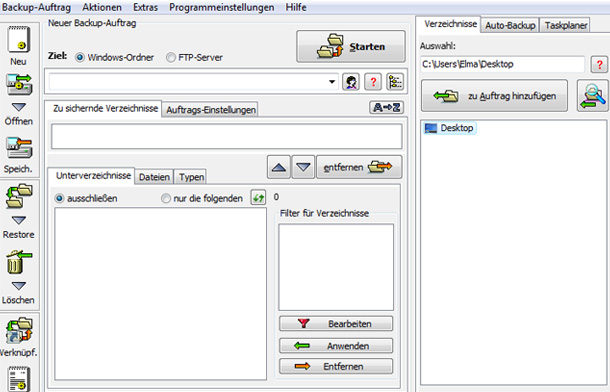Select the ausschließen option
The width and height of the screenshot is (610, 392).
pyautogui.click(x=59, y=198)
